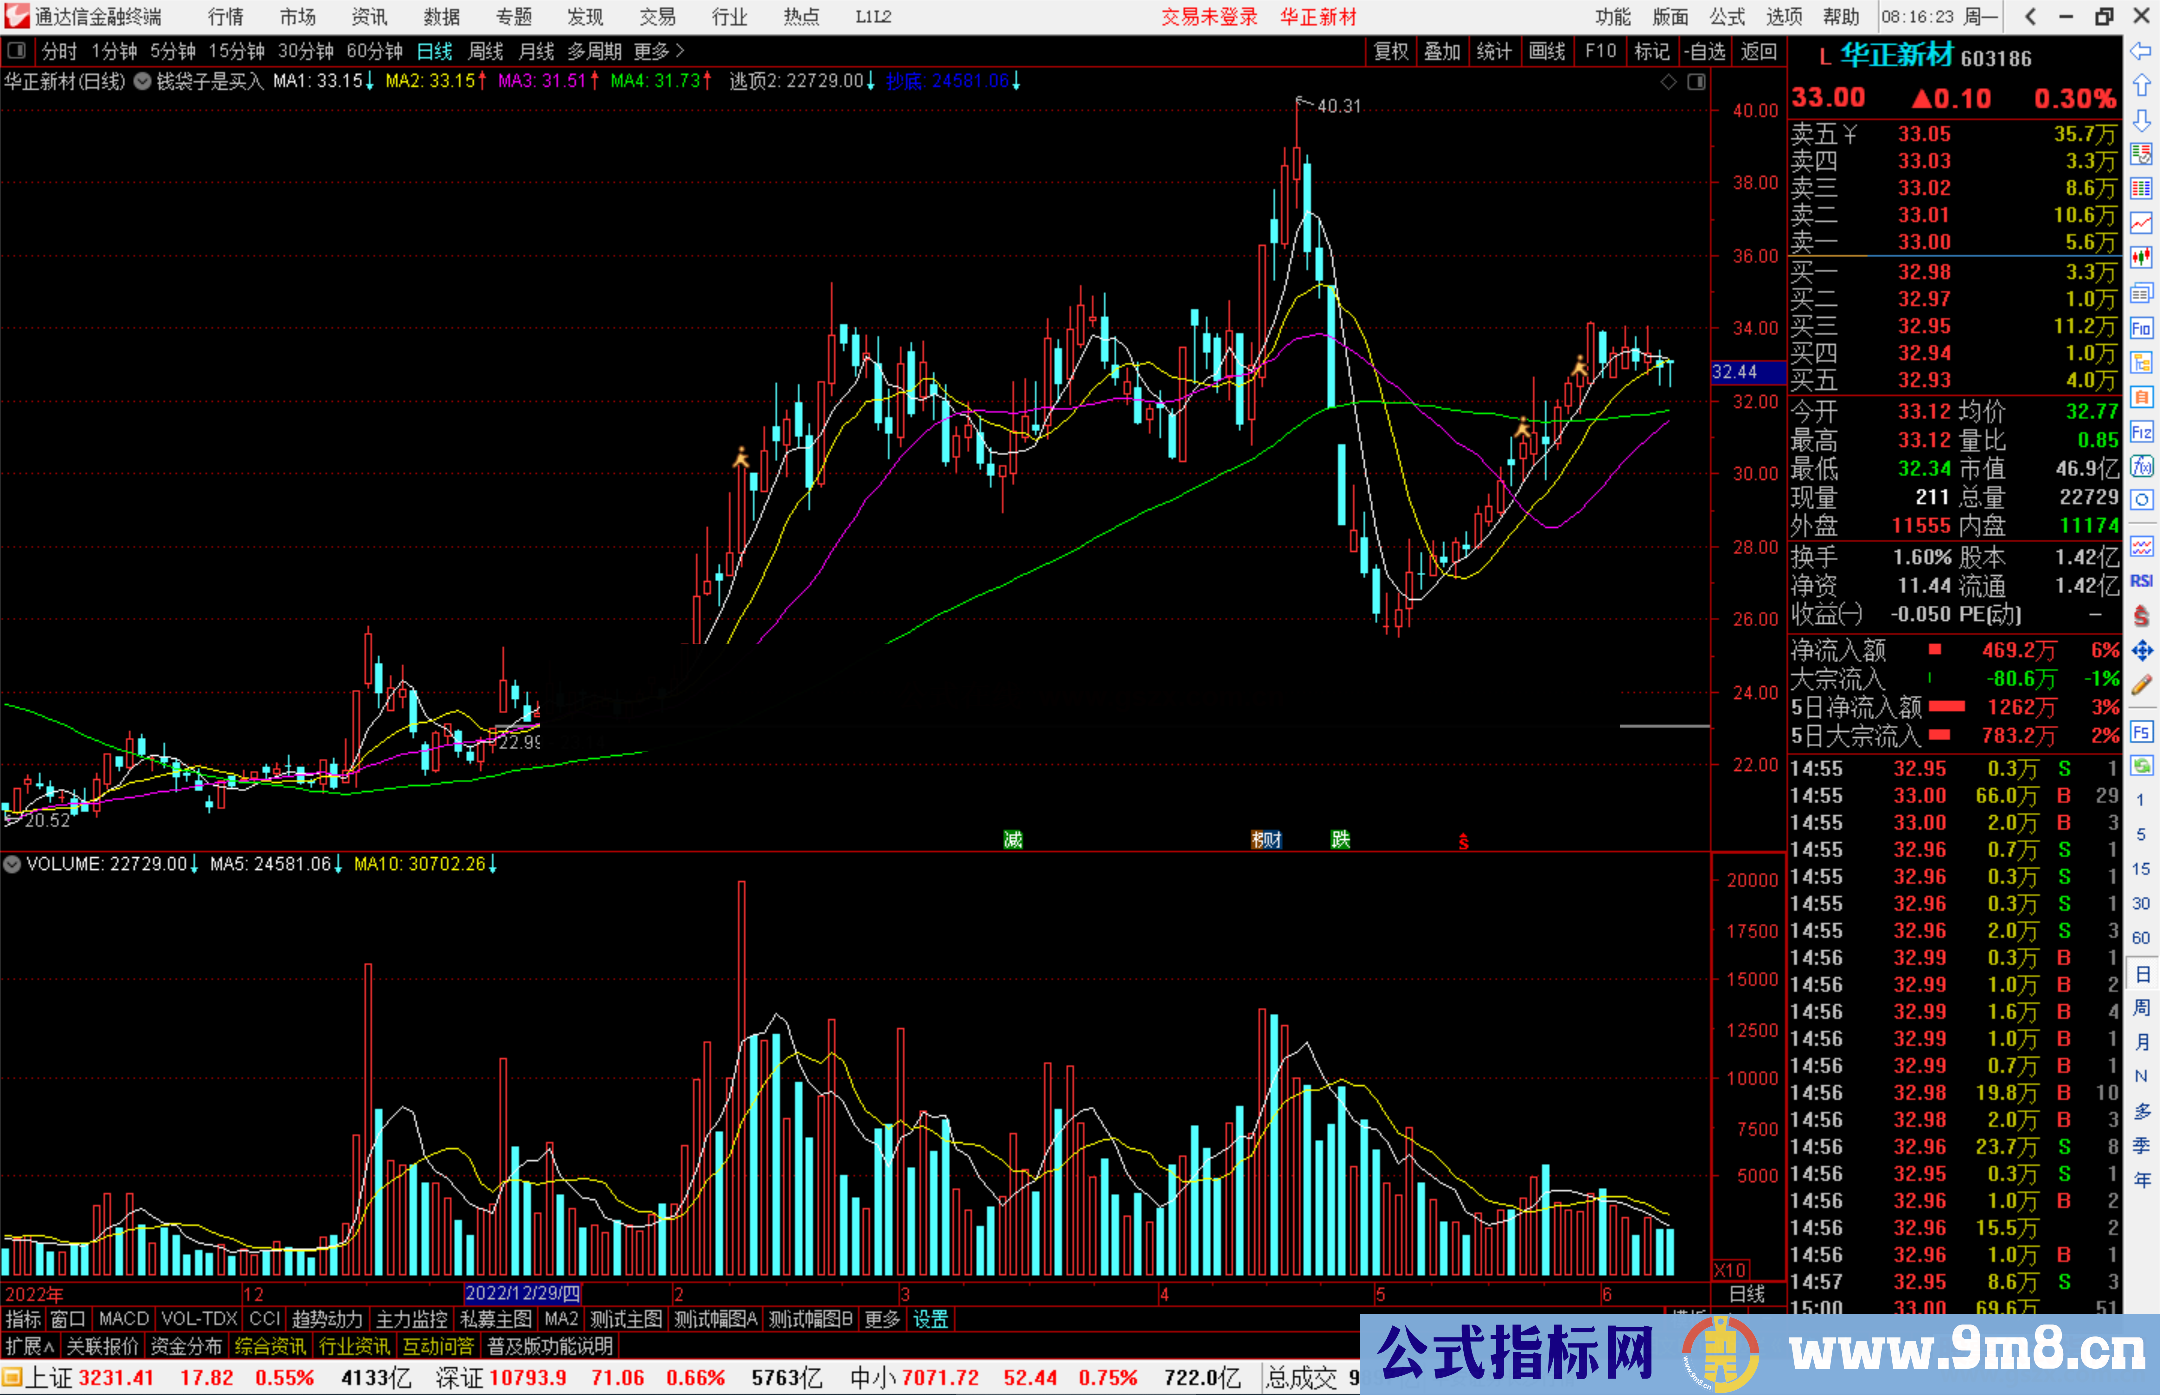Screen dimensions: 2160x1395
Task: Click the candlestick chart icon in sidebar
Action: coord(2141,258)
